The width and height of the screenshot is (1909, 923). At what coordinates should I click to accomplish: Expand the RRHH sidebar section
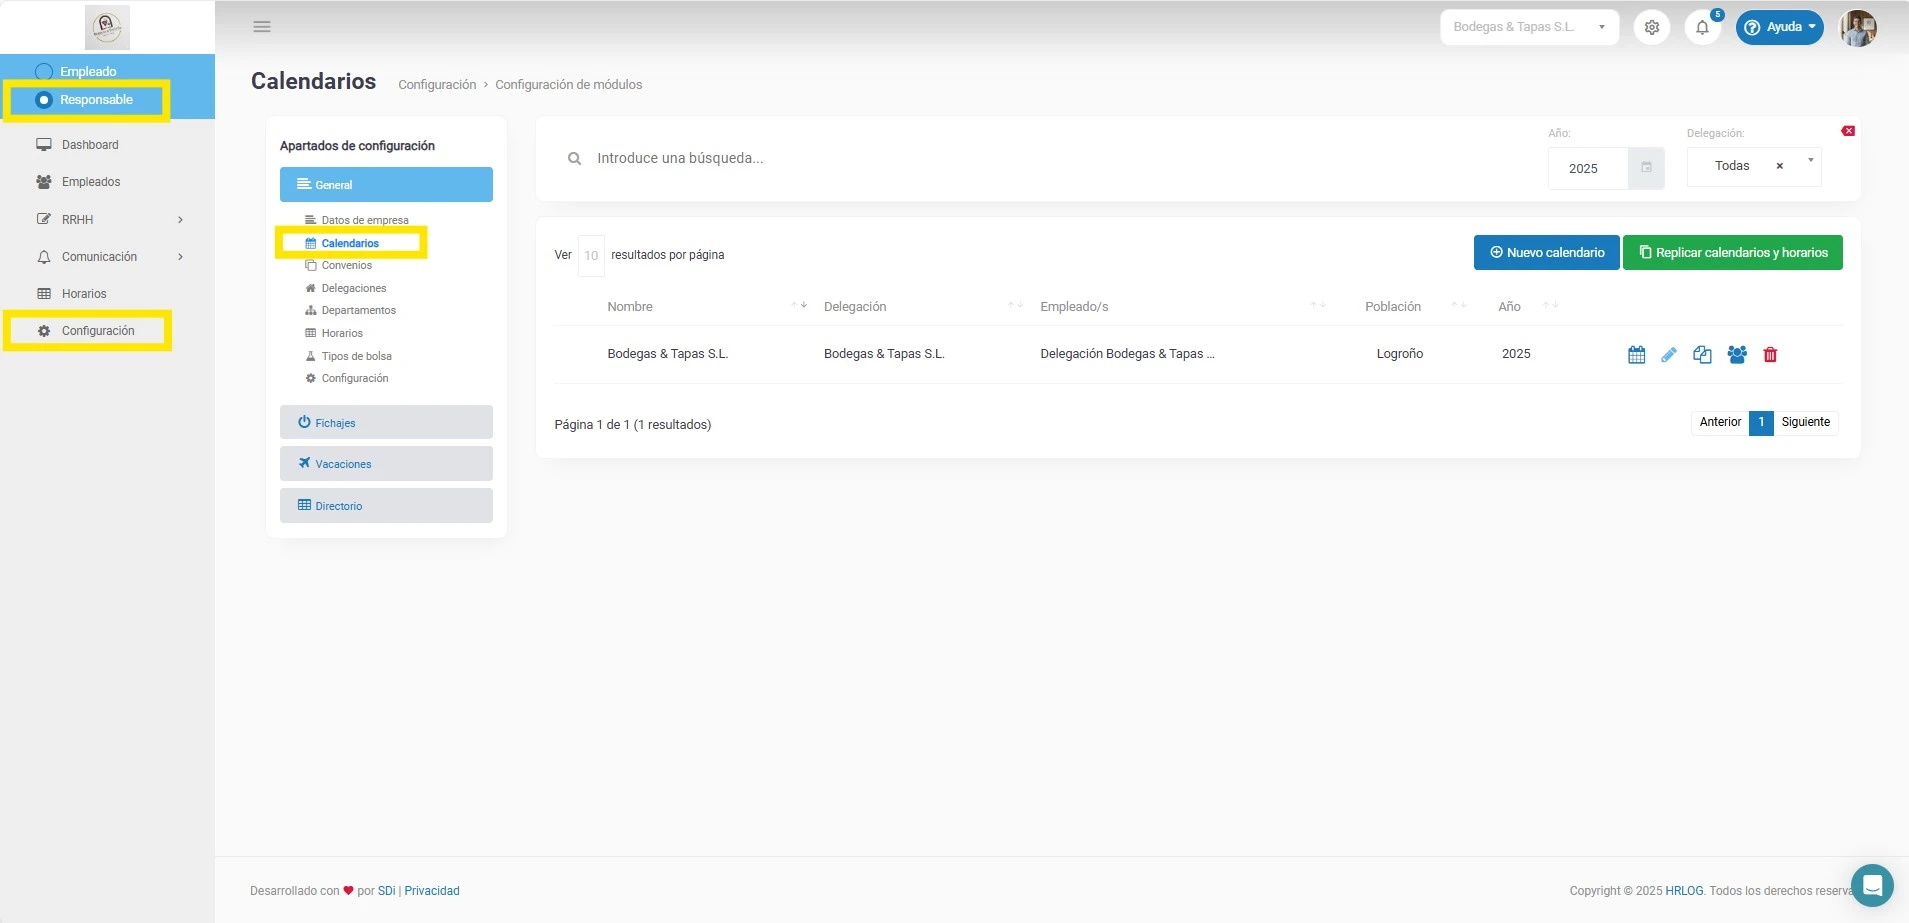(x=110, y=219)
